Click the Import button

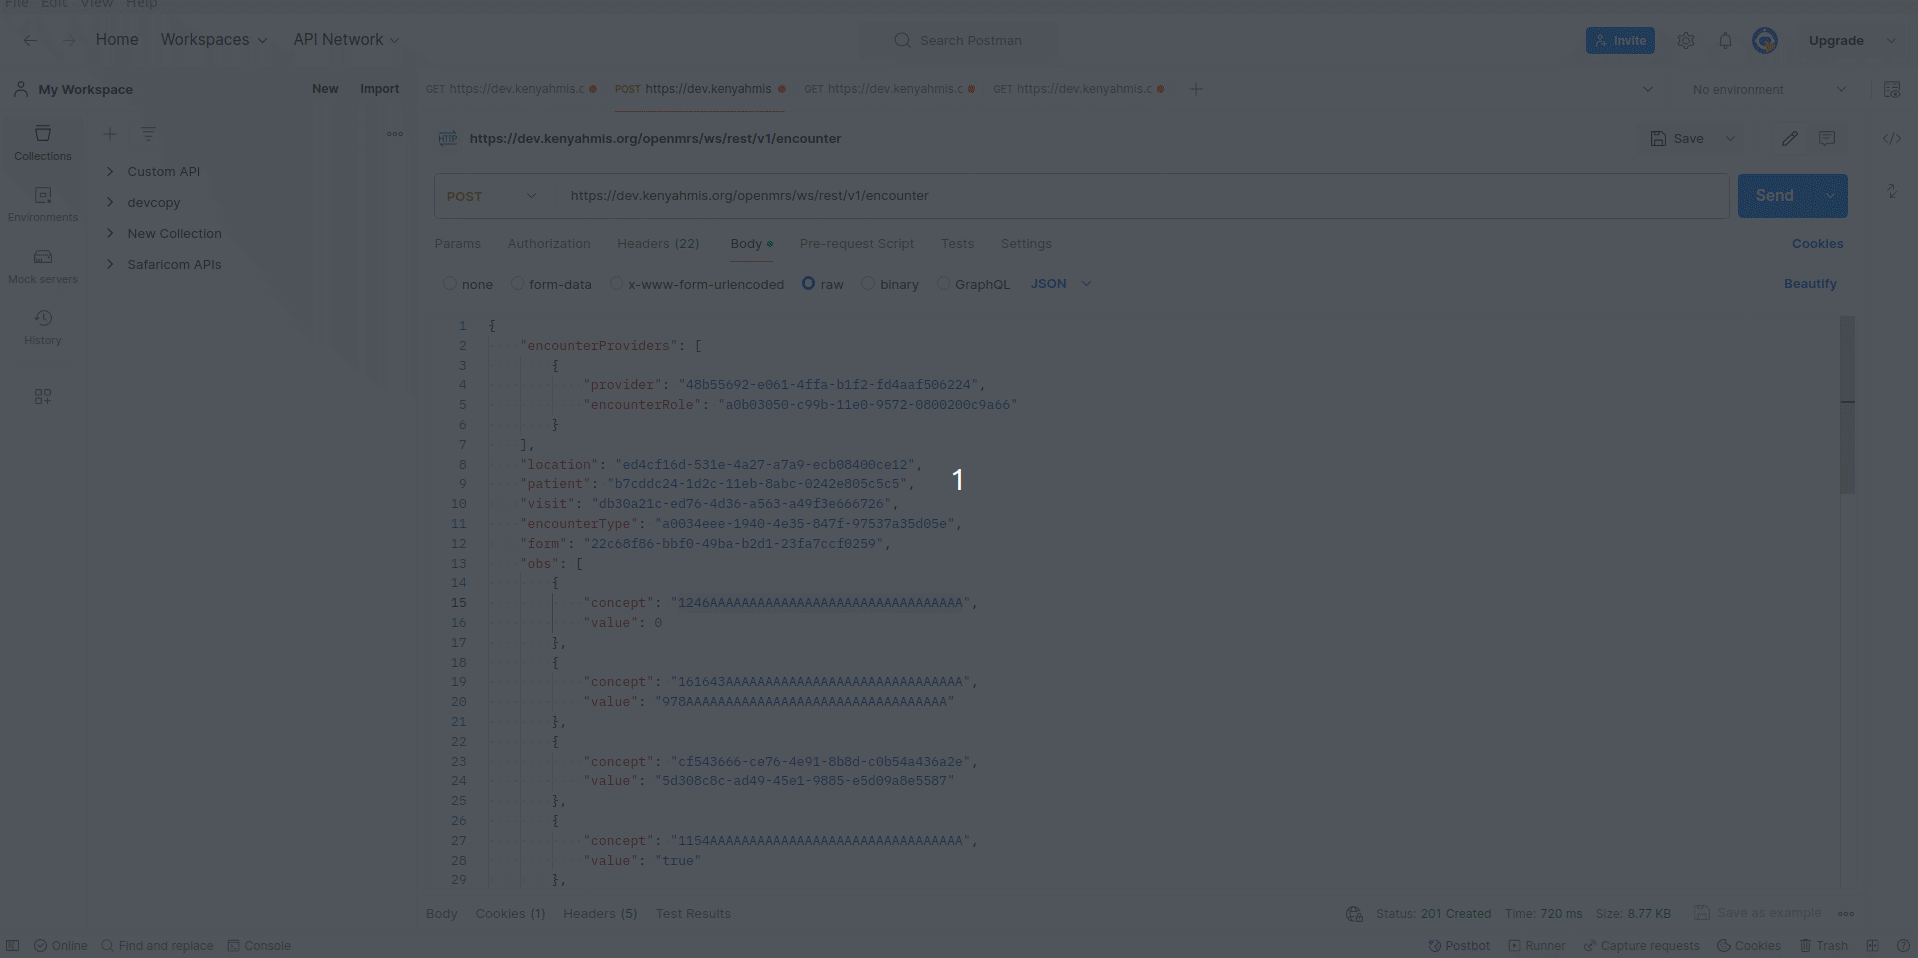tap(380, 89)
